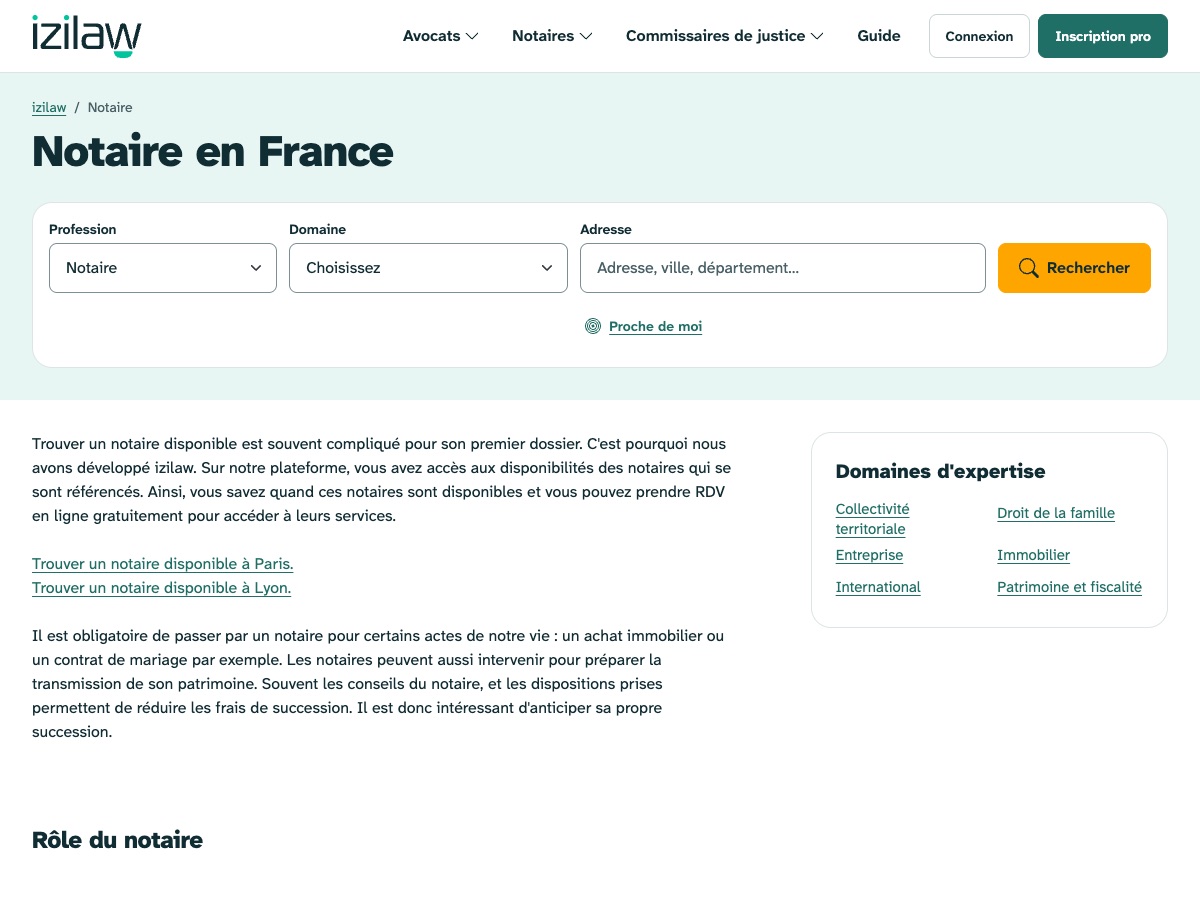Click the Rechercher button
The image size is (1200, 900).
(x=1074, y=268)
